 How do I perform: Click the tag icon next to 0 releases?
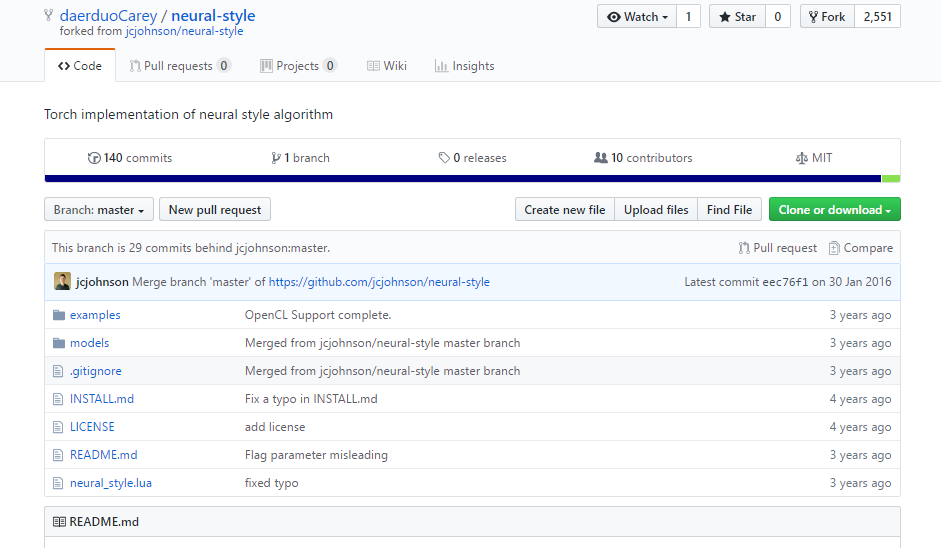pyautogui.click(x=444, y=158)
